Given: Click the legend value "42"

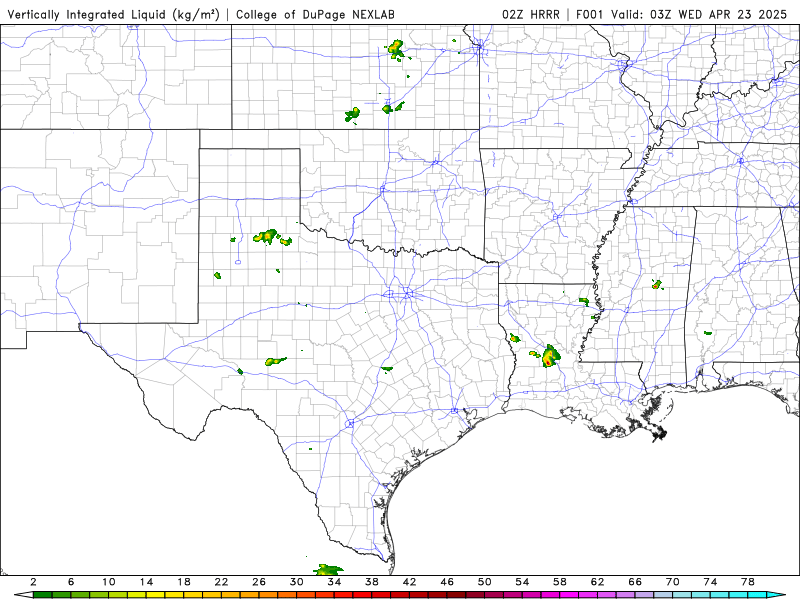Looking at the screenshot, I should [x=410, y=582].
